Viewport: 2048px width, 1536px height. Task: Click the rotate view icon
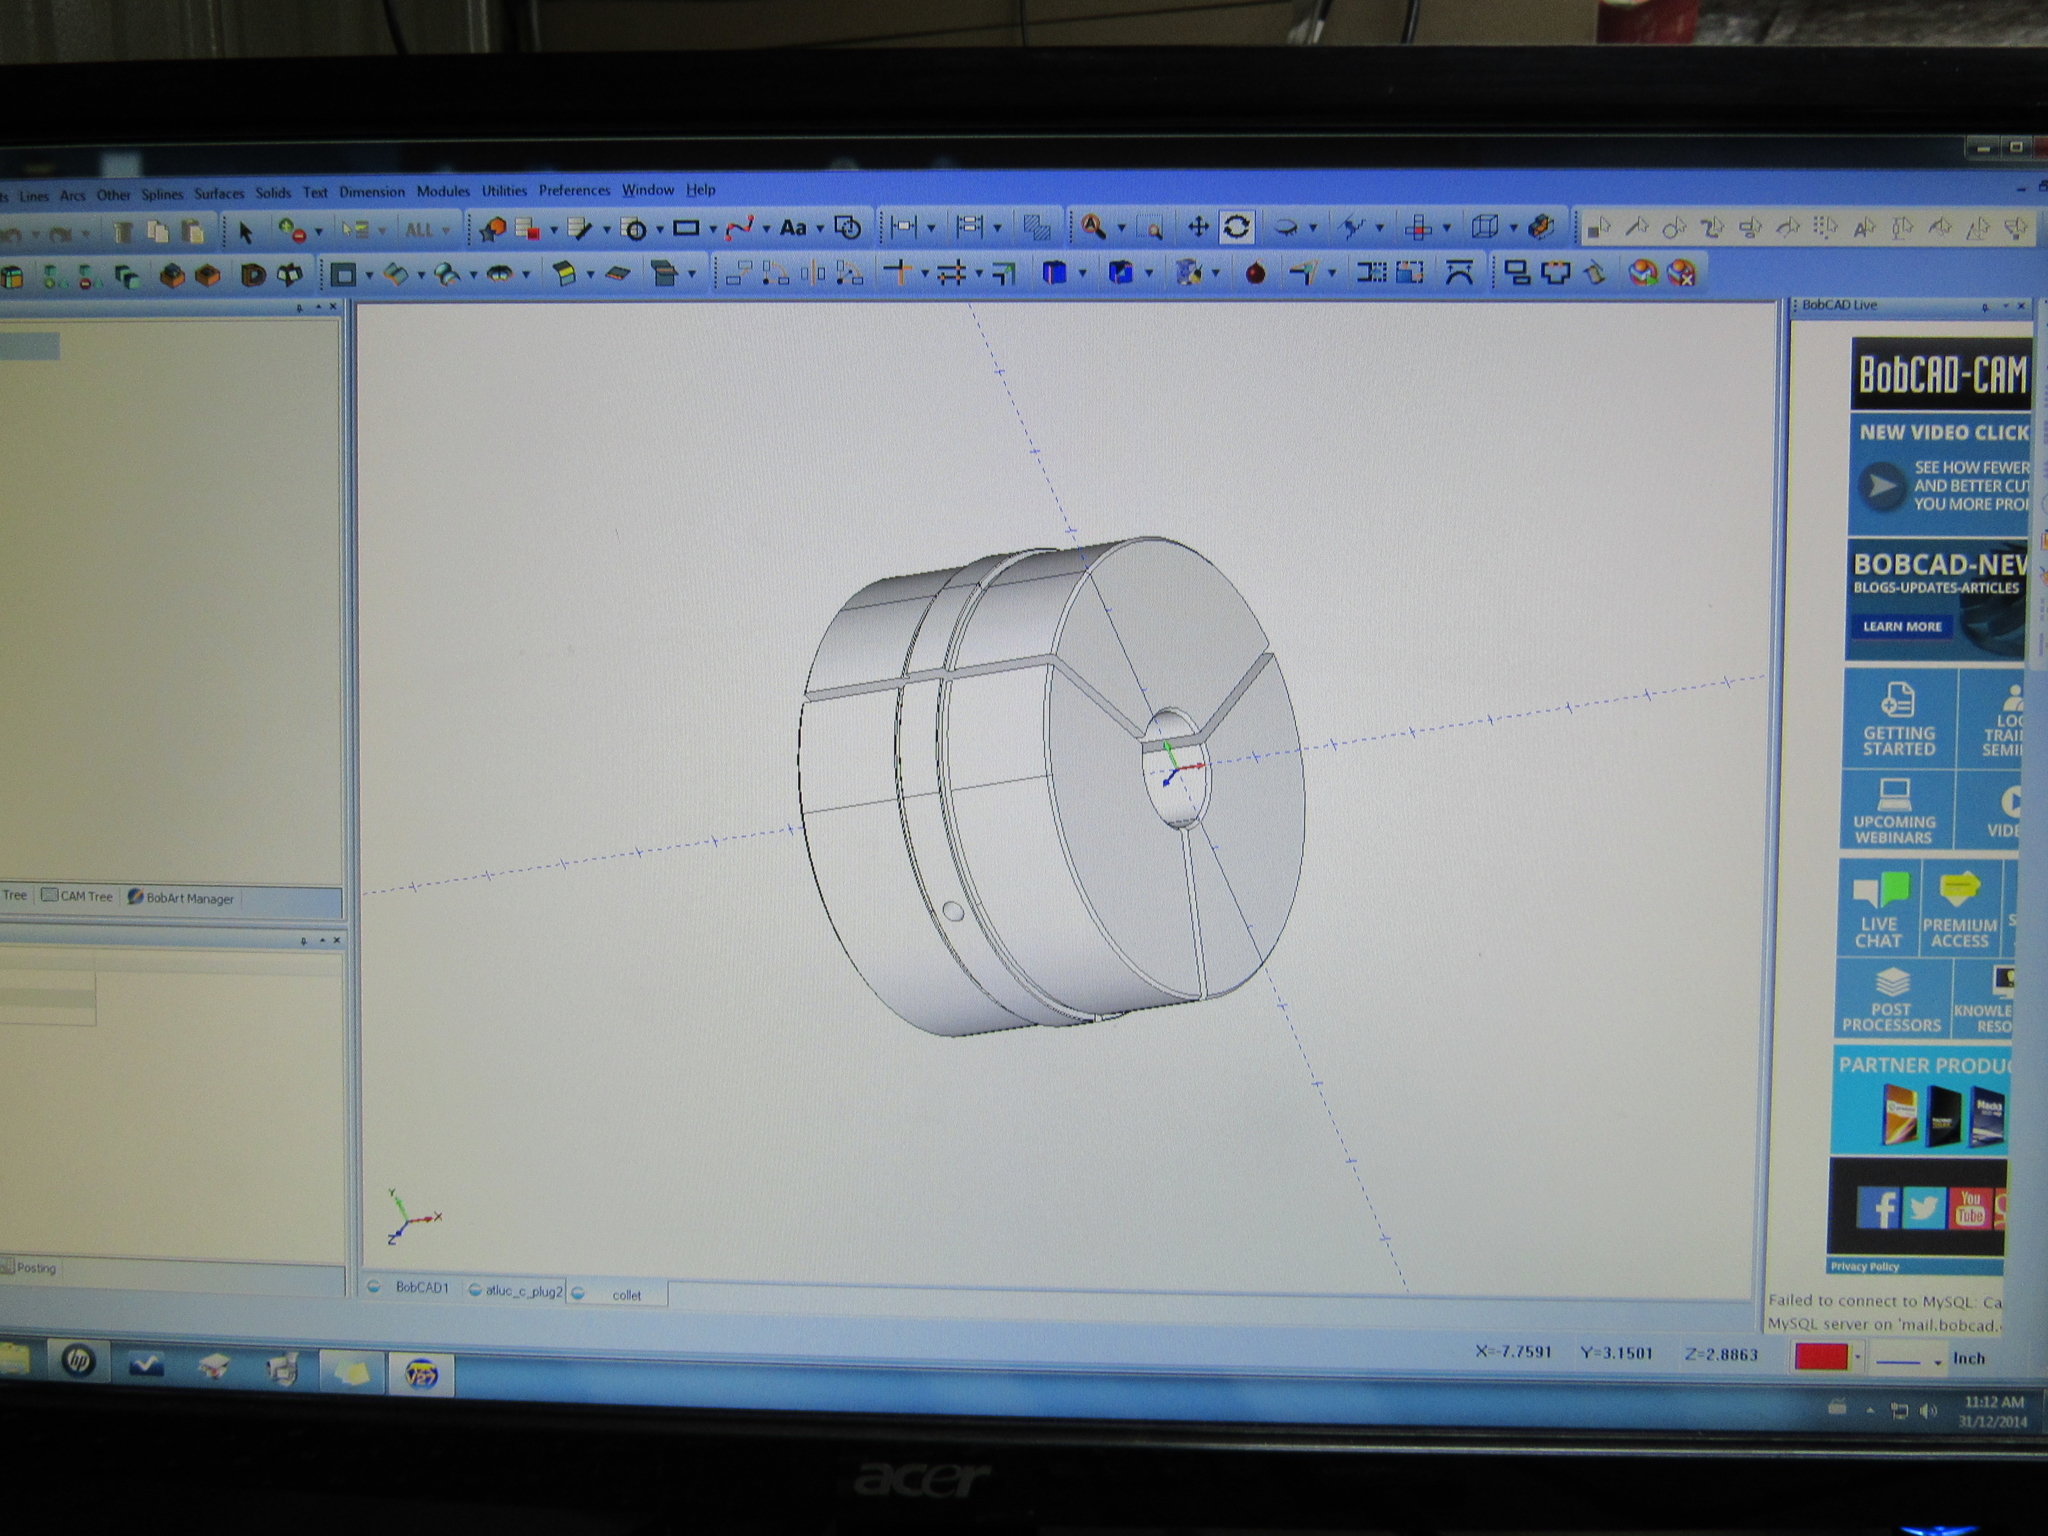pos(1236,228)
